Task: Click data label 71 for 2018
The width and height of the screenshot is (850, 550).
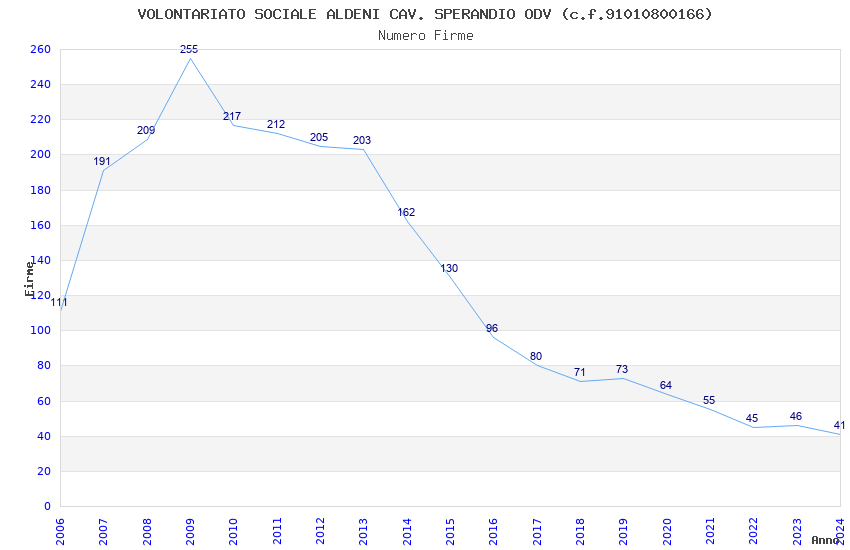Action: point(579,373)
